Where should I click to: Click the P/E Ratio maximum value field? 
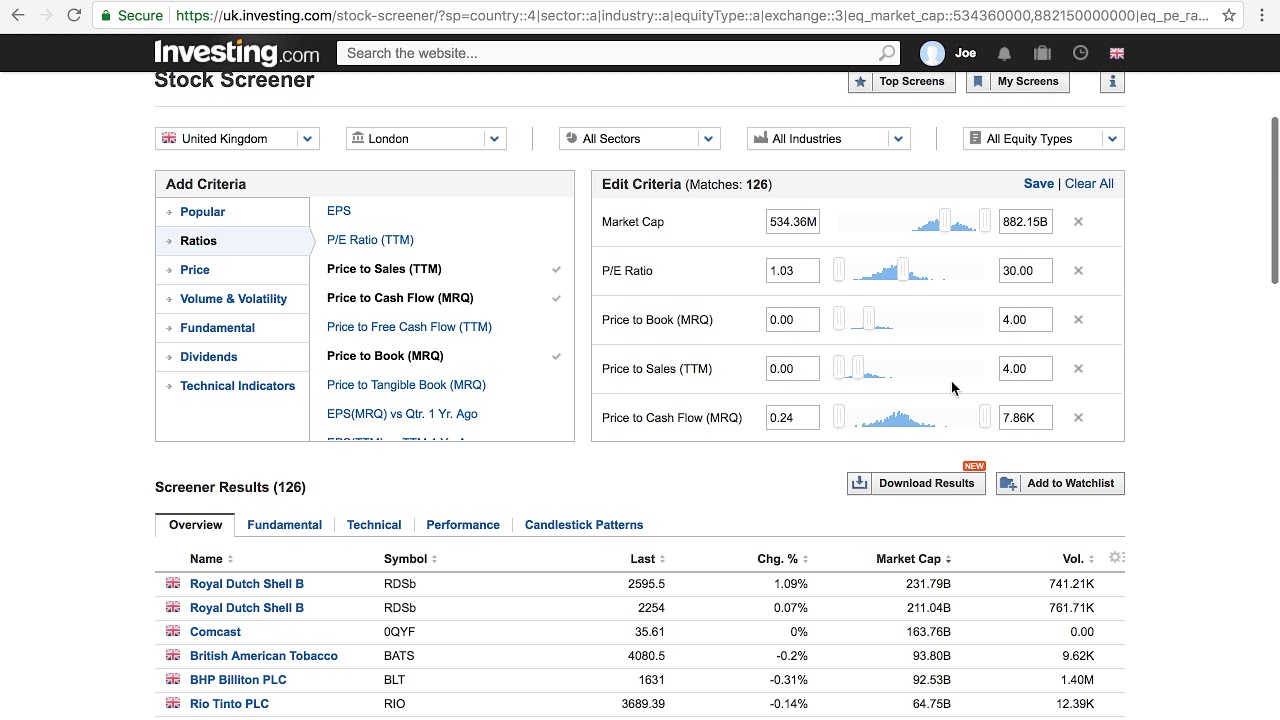(1025, 271)
